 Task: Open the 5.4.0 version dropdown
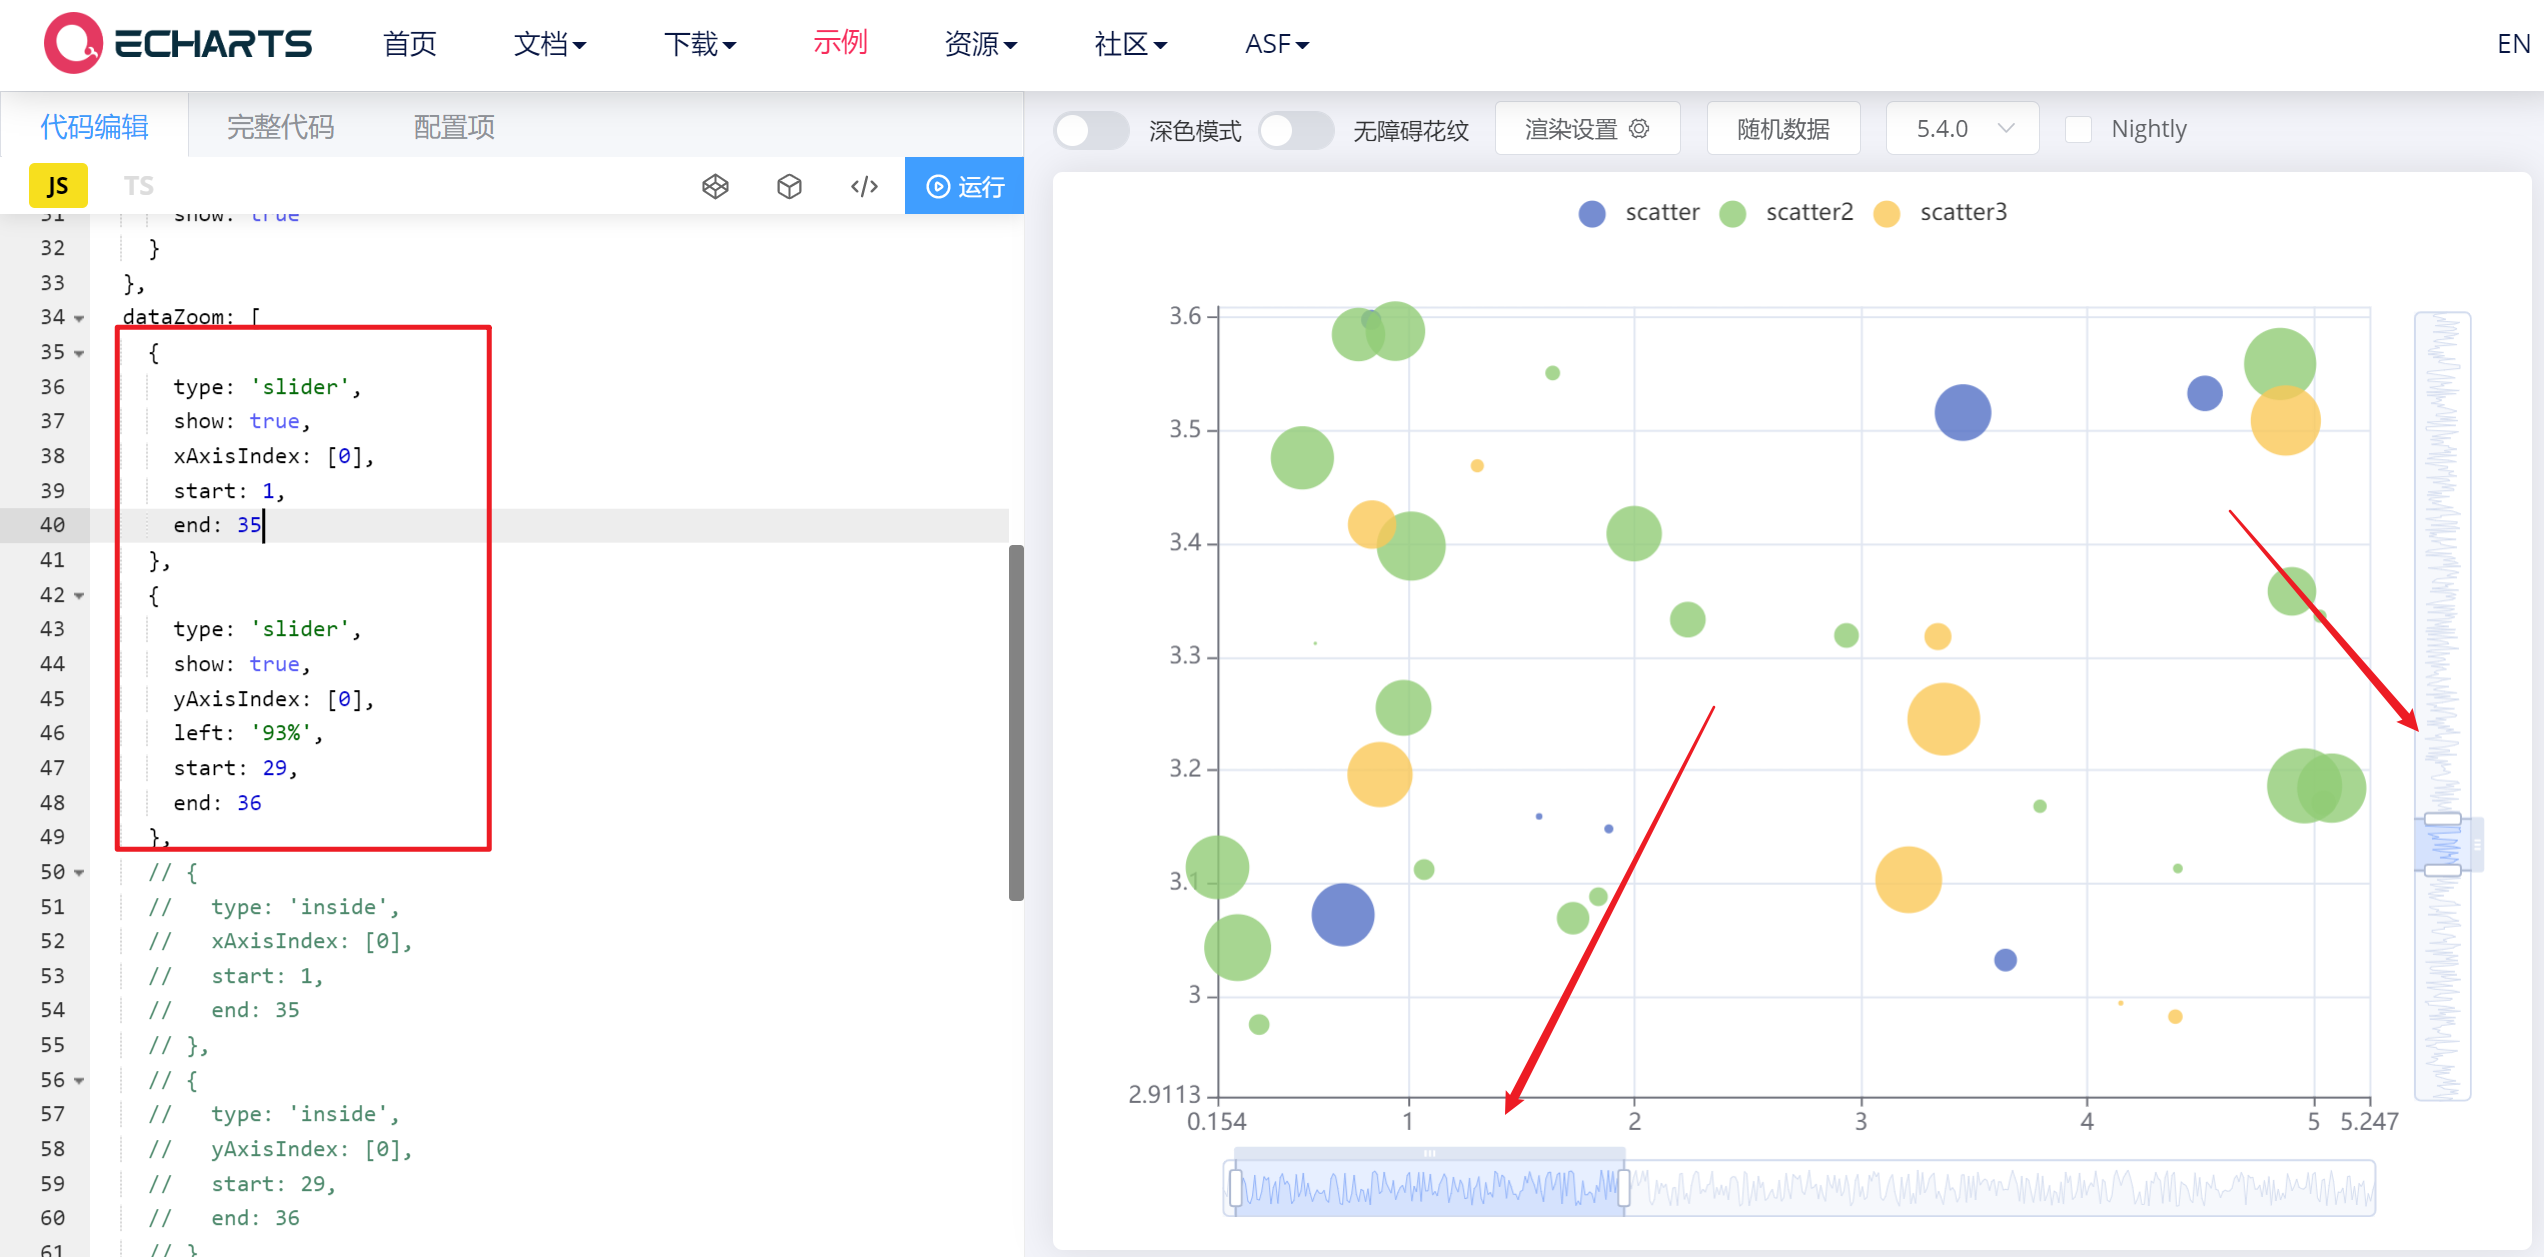1961,128
